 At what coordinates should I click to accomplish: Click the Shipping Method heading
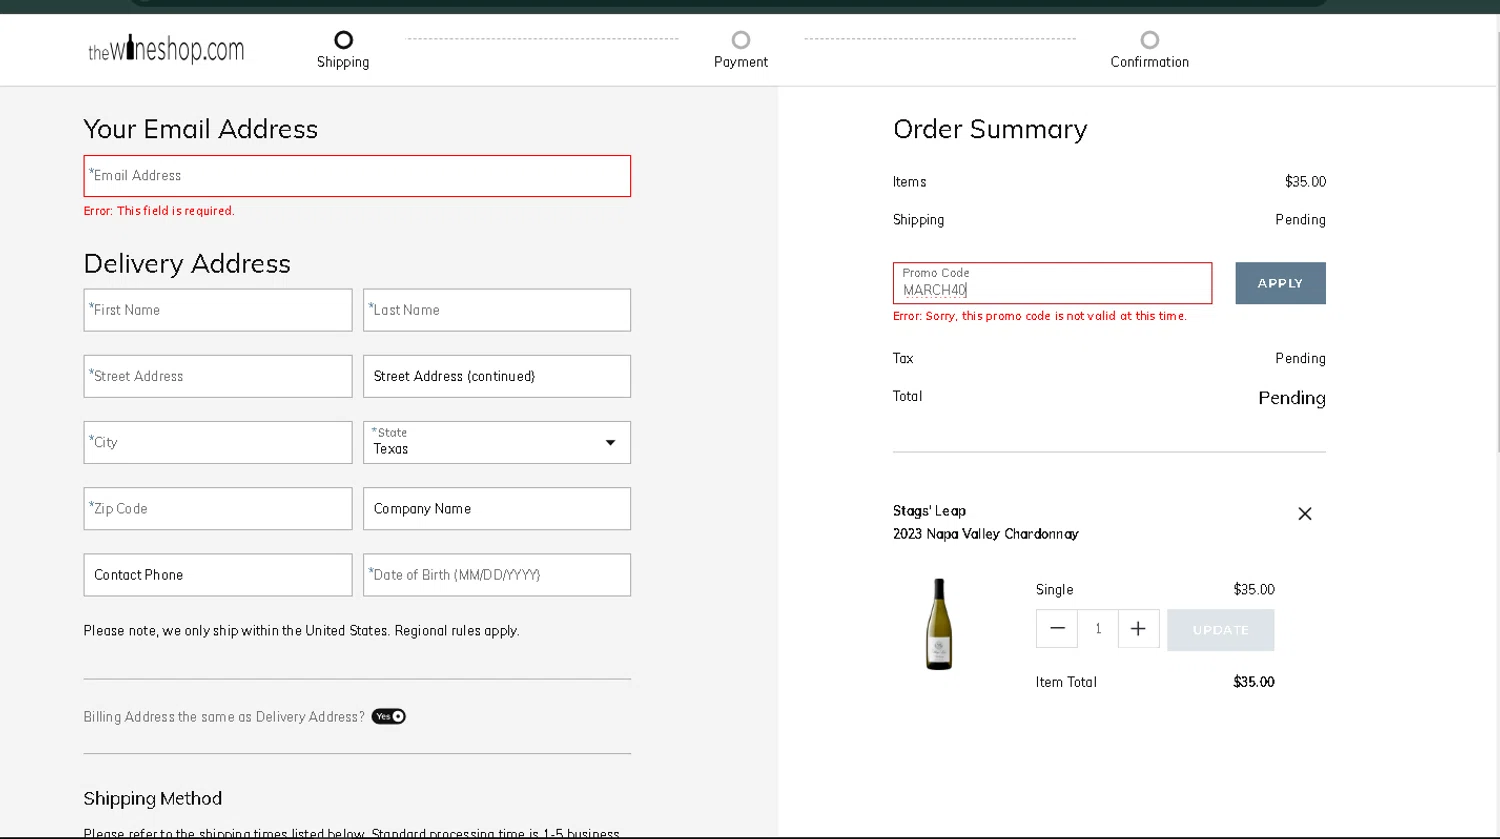(153, 798)
